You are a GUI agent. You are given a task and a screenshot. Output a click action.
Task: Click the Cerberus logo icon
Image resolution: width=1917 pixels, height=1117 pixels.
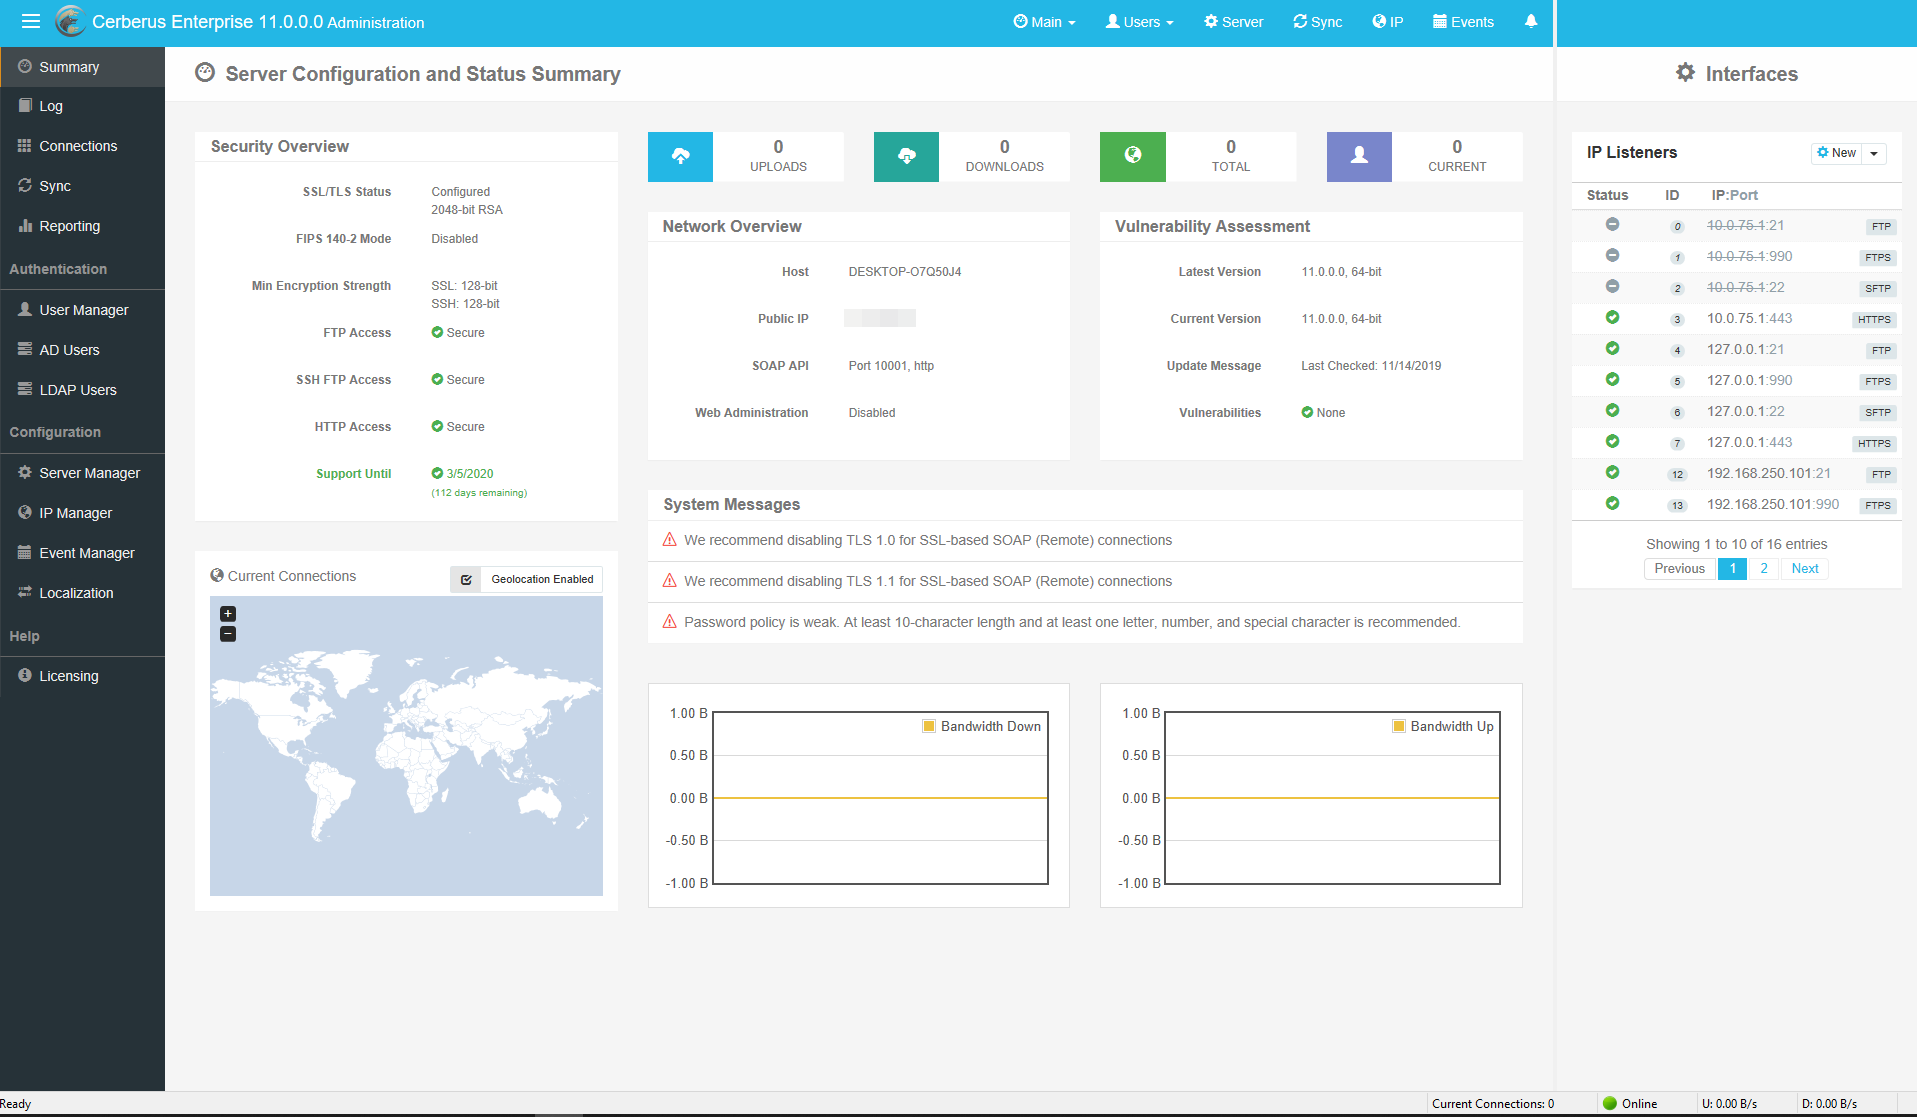pyautogui.click(x=70, y=21)
